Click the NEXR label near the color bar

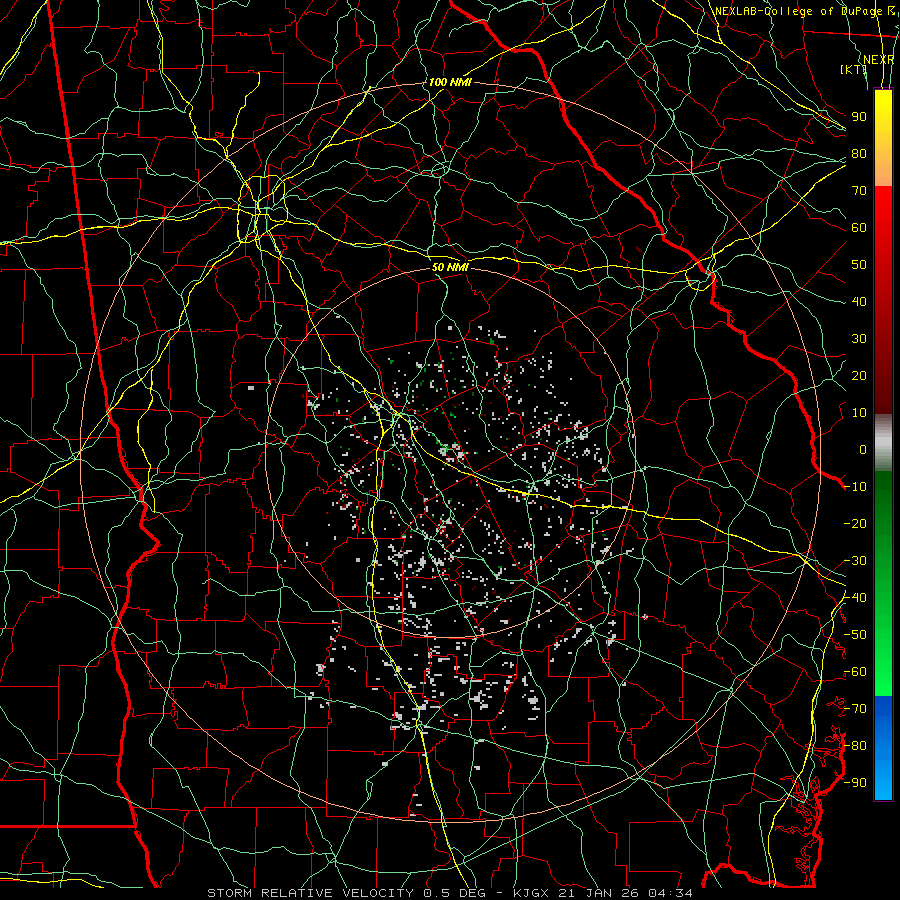879,60
